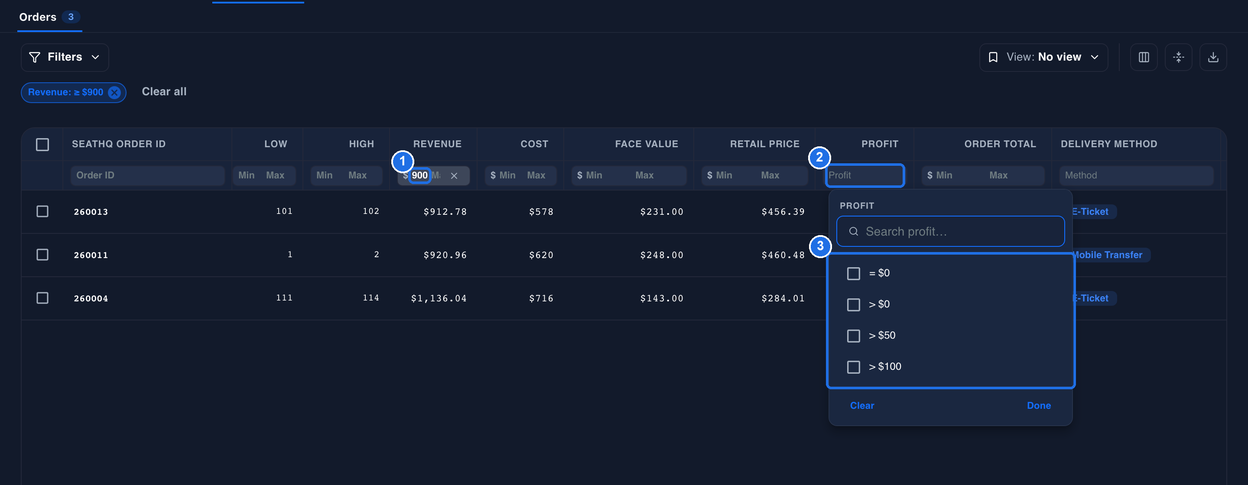Select the checkbox for order 260013
Screen dimensions: 1248x485
42,212
